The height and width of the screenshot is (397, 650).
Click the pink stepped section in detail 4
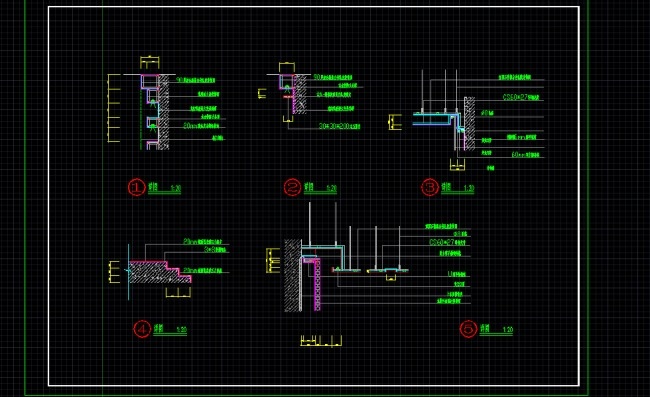(160, 272)
